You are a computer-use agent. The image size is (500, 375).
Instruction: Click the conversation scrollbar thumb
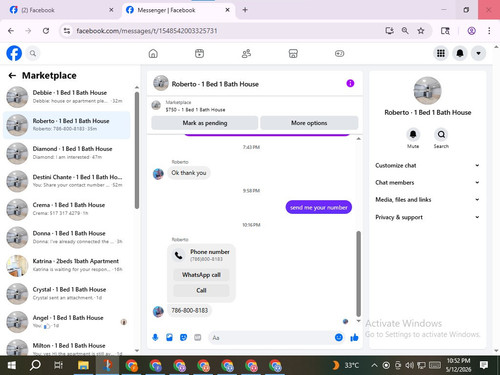pos(359,273)
